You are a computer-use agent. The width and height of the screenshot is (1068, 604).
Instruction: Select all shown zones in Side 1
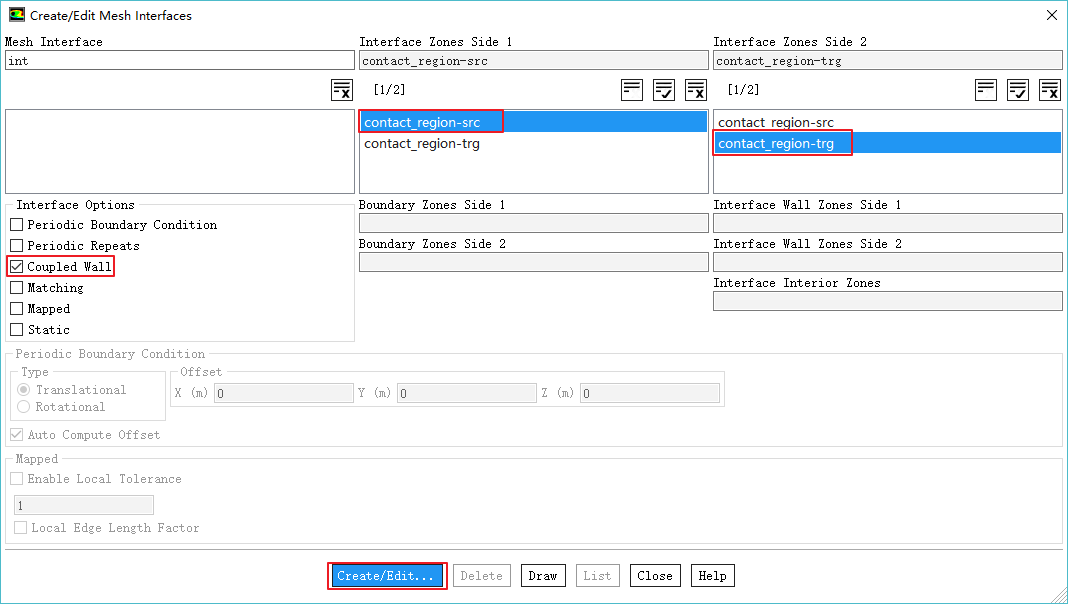coord(664,90)
